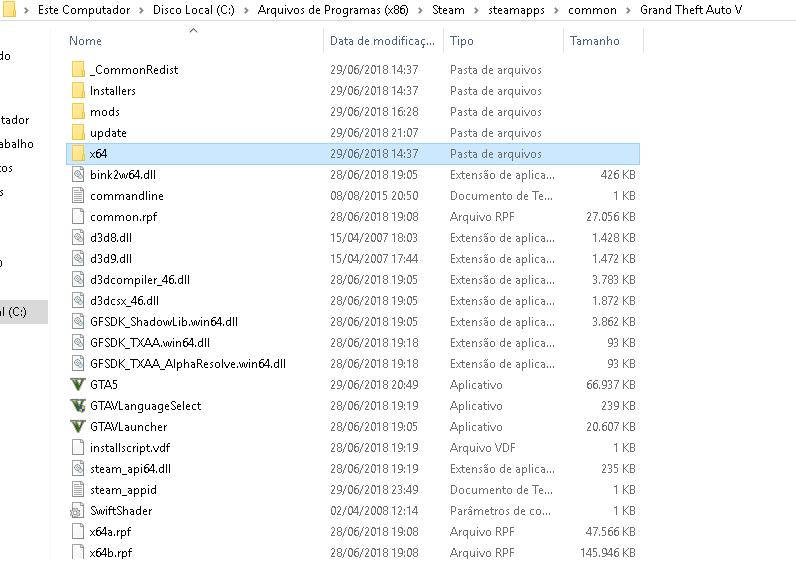Viewport: 796px width, 563px height.
Task: Click the d3d9.dll file icon
Action: pos(78,258)
